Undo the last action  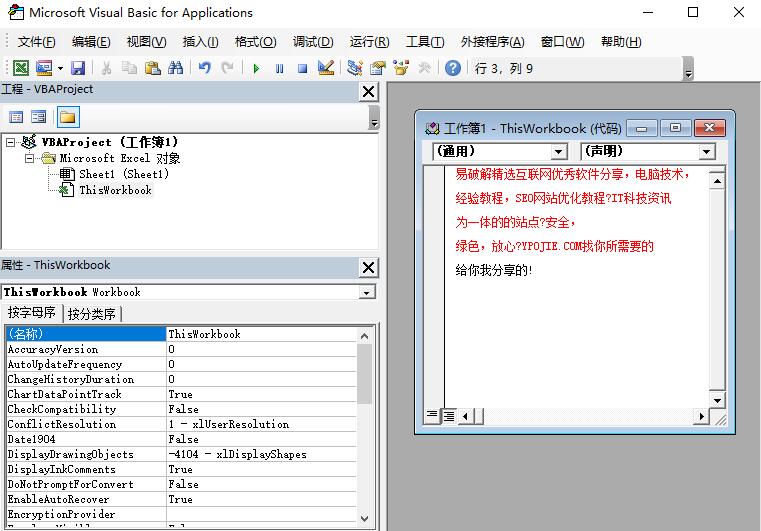(204, 68)
